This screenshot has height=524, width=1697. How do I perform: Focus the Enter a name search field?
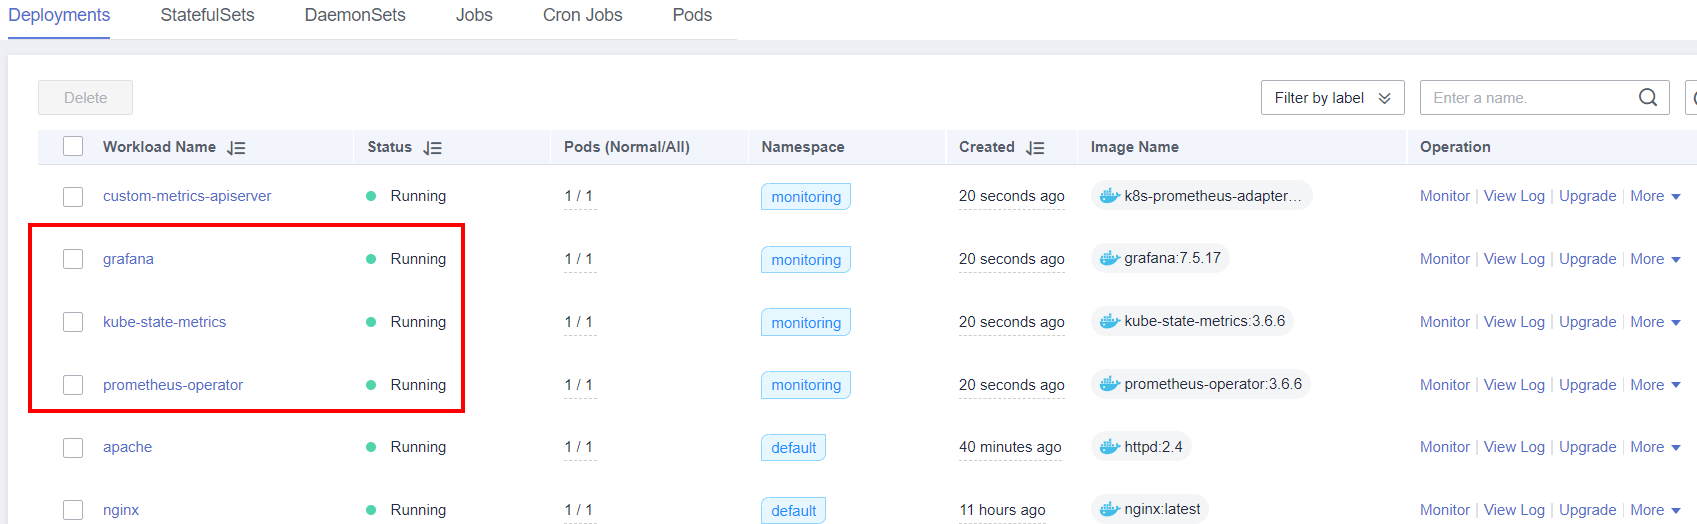[x=1528, y=98]
